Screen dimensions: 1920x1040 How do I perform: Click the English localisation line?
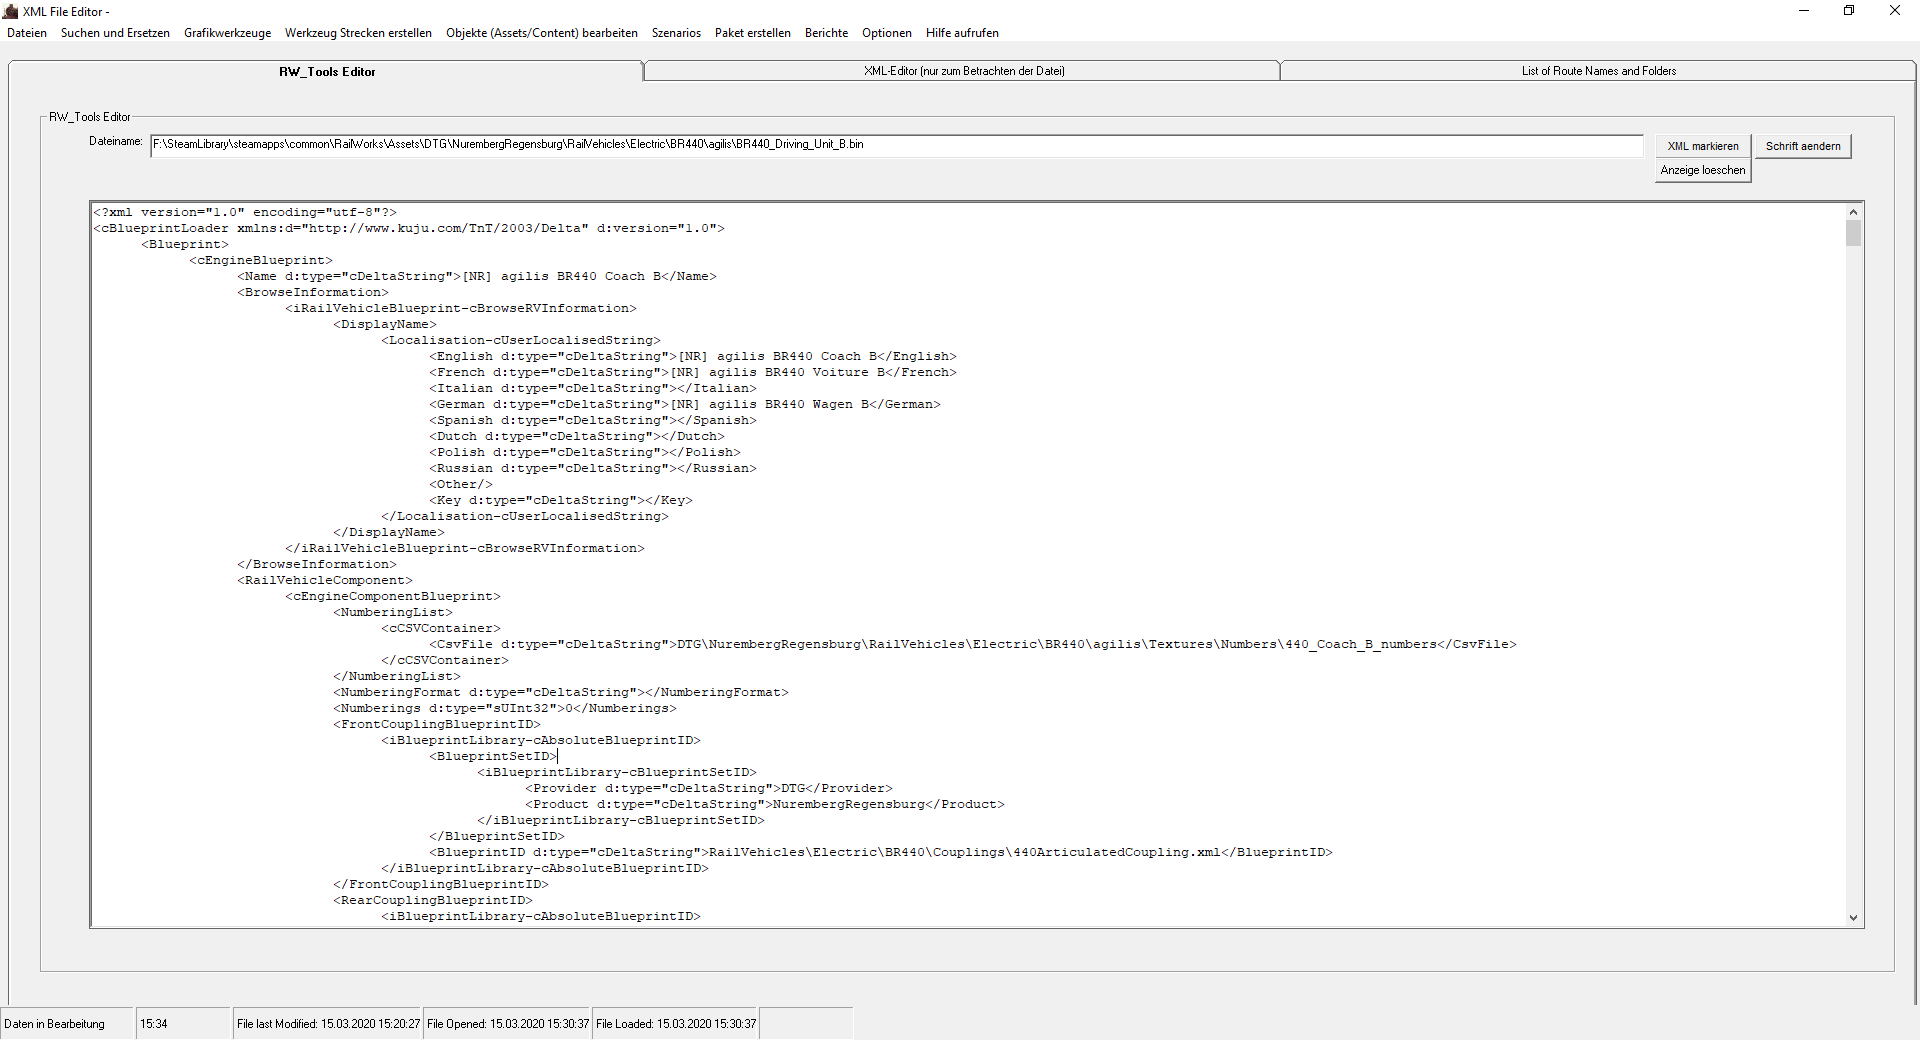pos(693,356)
